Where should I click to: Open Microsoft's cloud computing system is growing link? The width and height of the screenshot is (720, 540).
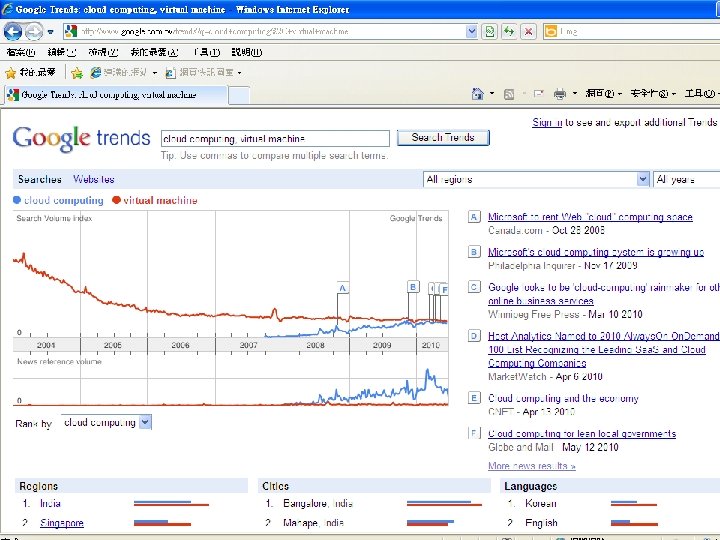[x=596, y=252]
